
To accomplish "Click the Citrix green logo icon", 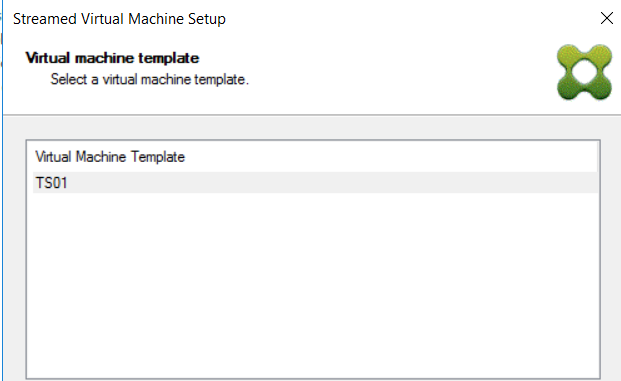I will [x=584, y=72].
